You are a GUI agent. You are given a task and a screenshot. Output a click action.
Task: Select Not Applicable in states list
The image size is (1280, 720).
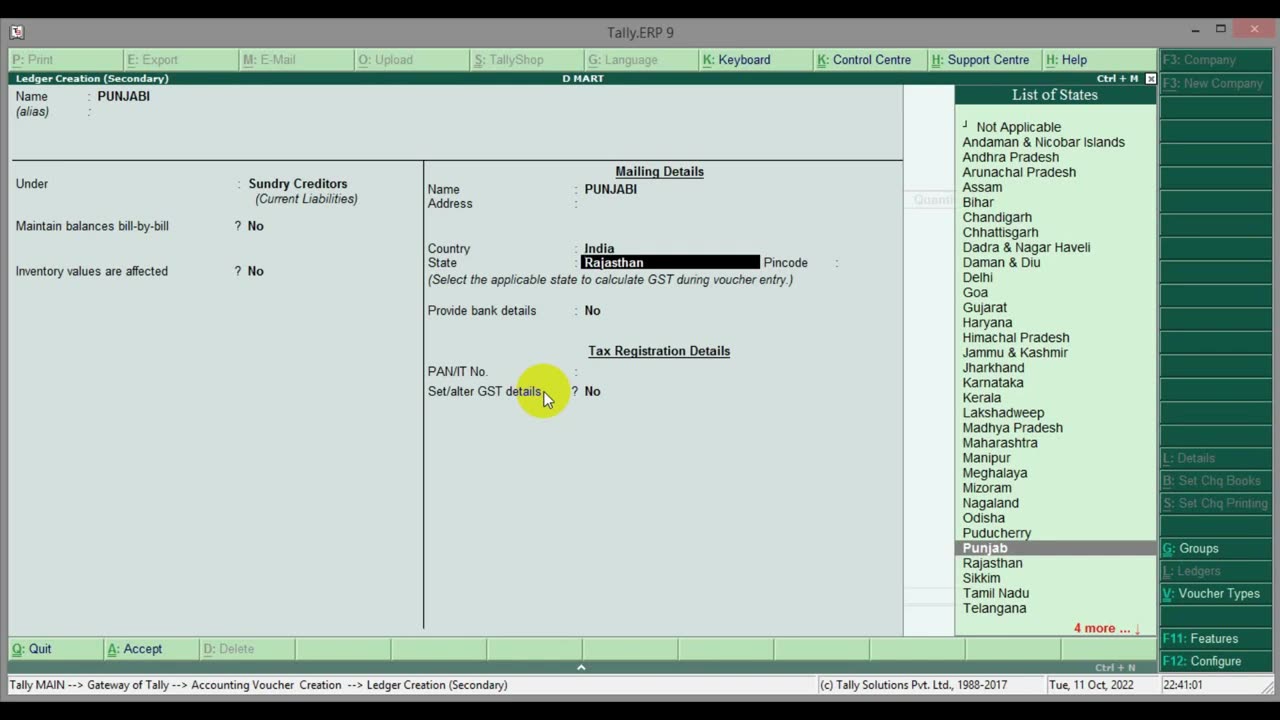(x=1018, y=127)
